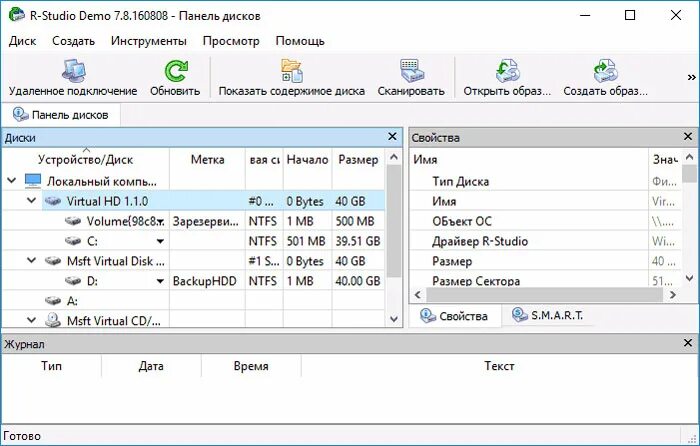Screen dimensions: 700x446
Task: Open the Просмотр menu
Action: tap(231, 41)
